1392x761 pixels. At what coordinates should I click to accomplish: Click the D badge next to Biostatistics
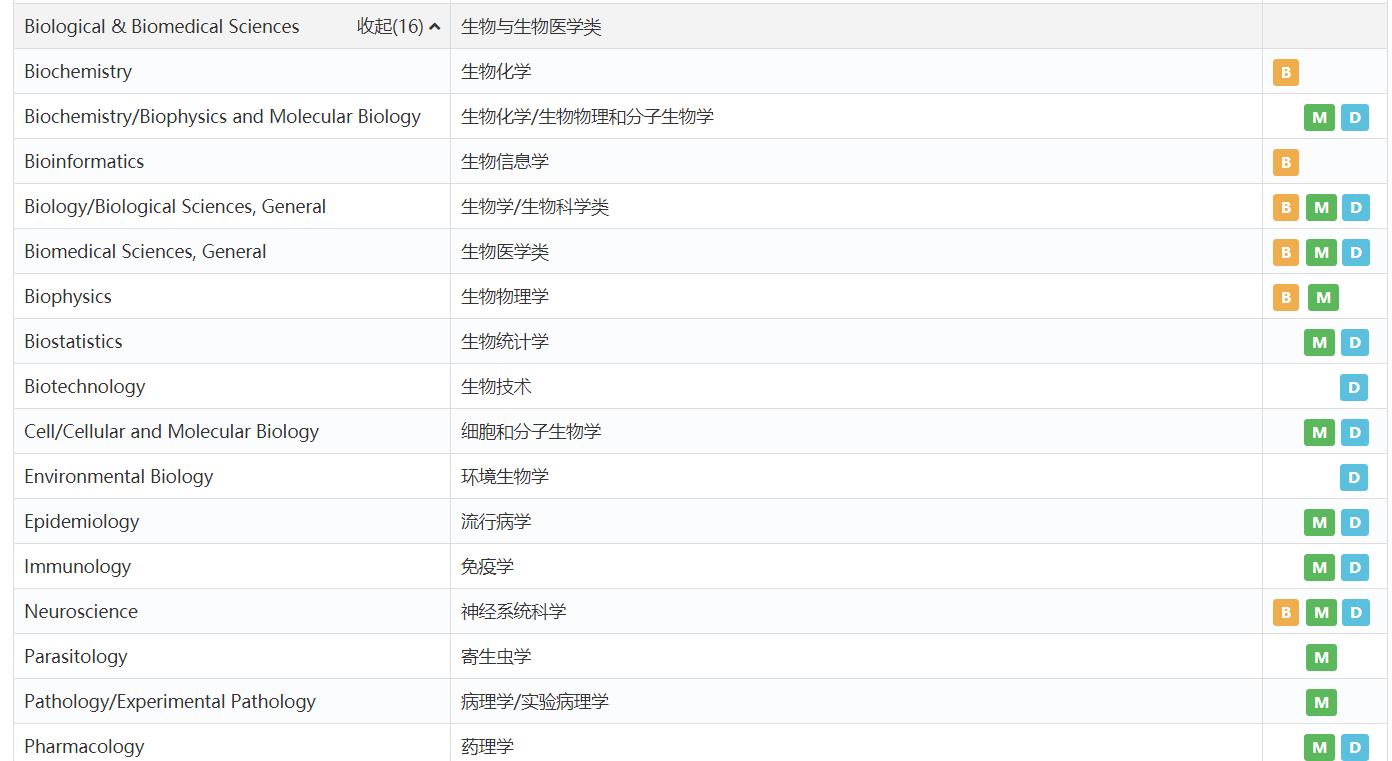click(x=1354, y=342)
